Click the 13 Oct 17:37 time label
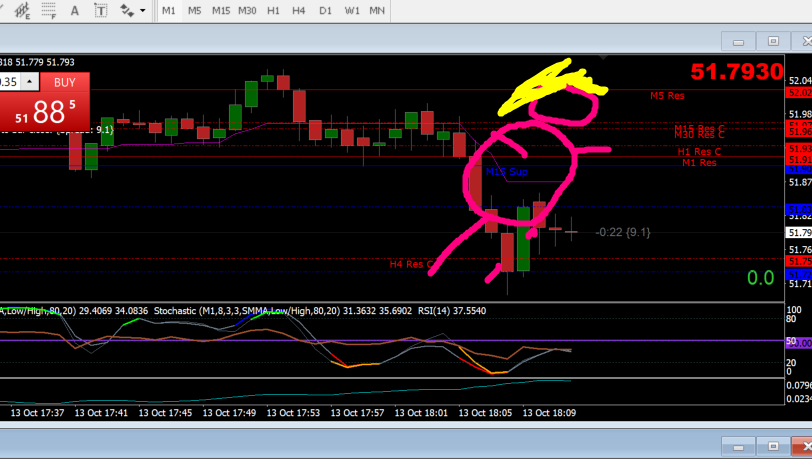Screen dimensions: 812x459 click(37, 413)
